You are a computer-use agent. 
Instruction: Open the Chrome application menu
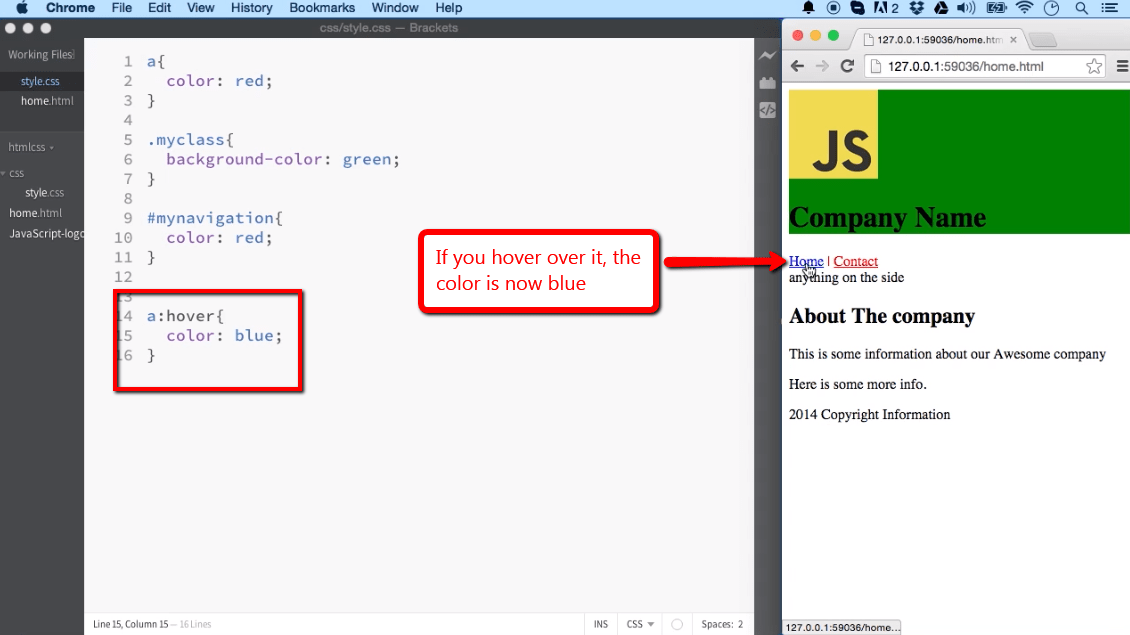point(70,8)
